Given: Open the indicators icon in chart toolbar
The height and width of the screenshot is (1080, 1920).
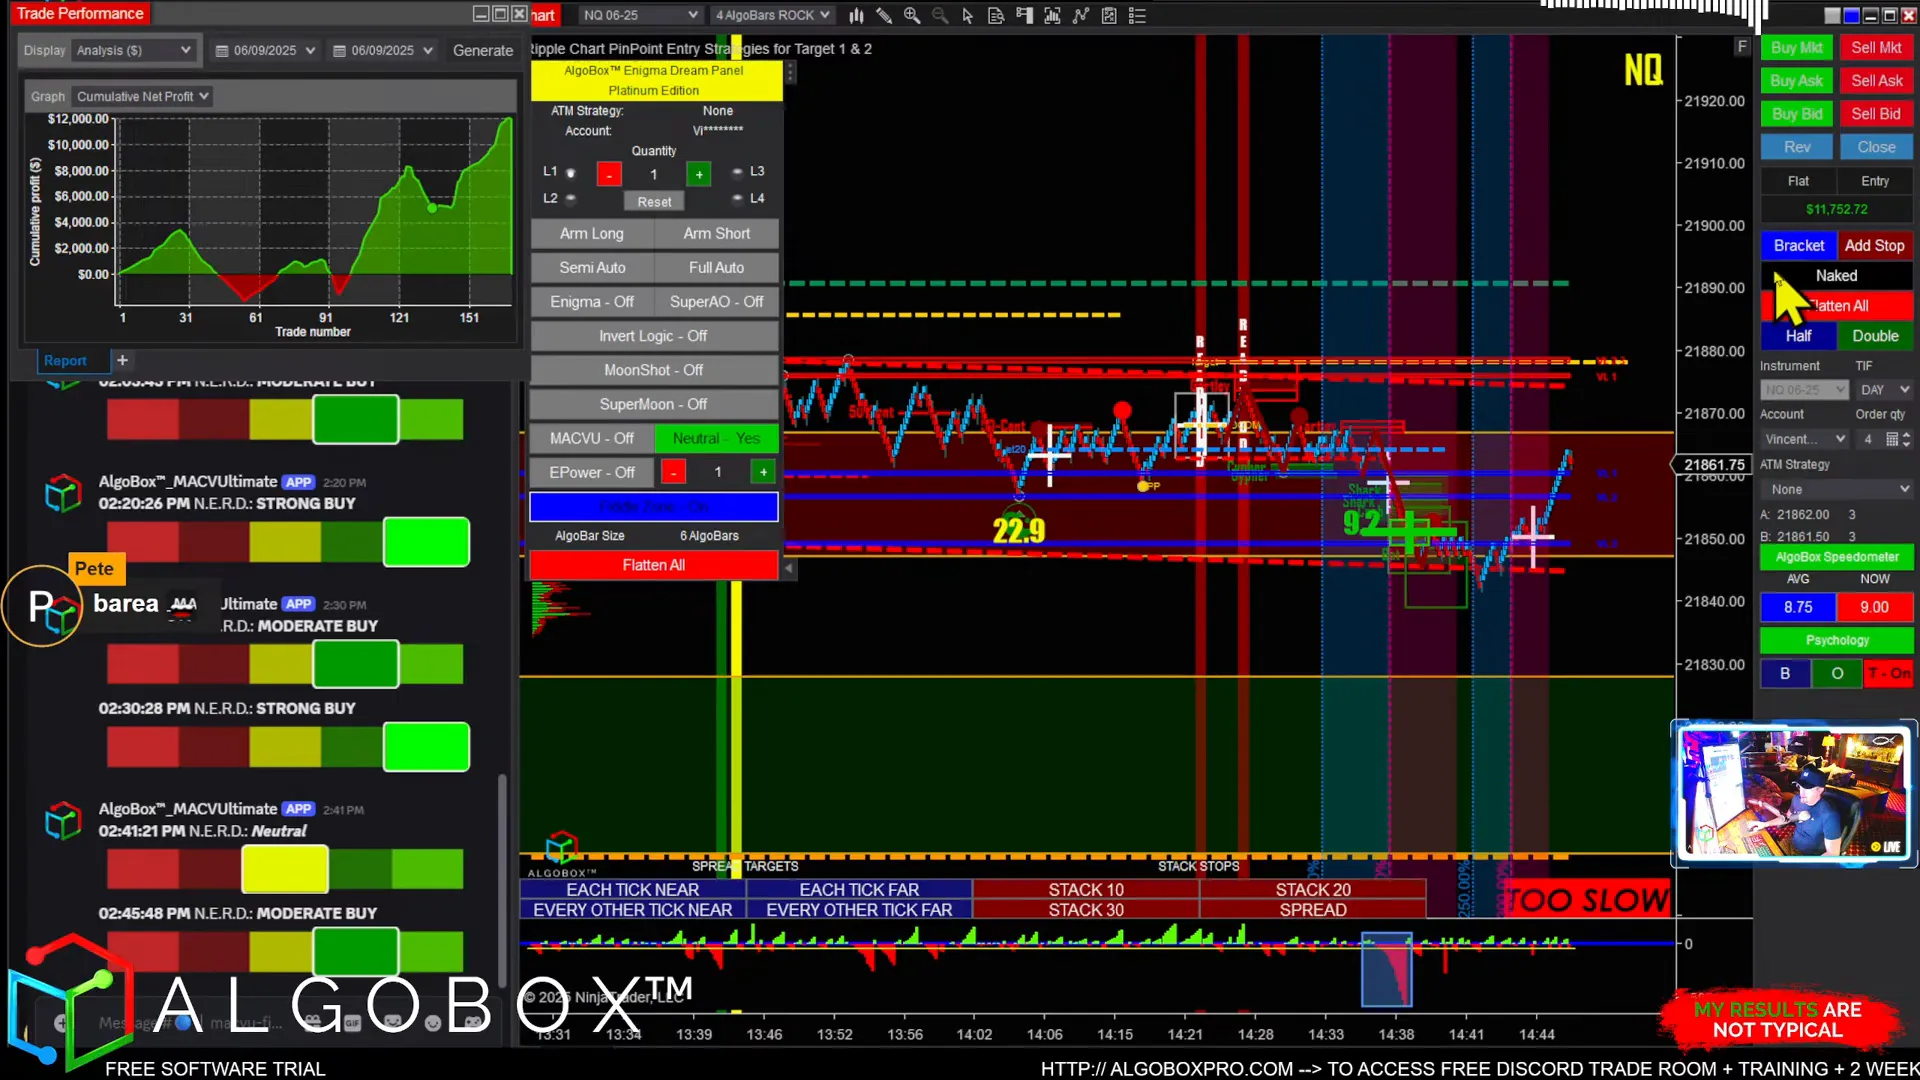Looking at the screenshot, I should (x=1052, y=15).
